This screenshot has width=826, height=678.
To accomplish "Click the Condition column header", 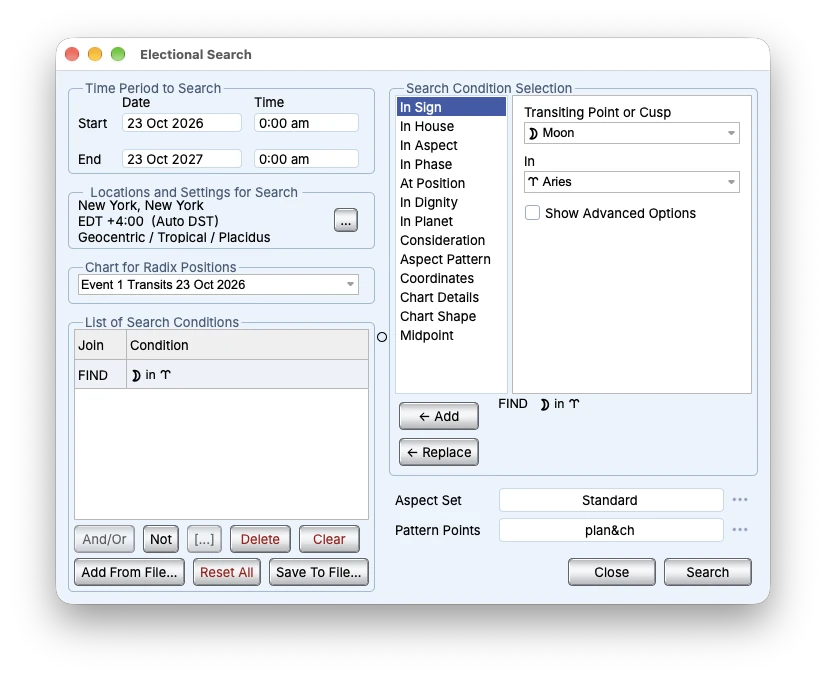I will tap(247, 345).
